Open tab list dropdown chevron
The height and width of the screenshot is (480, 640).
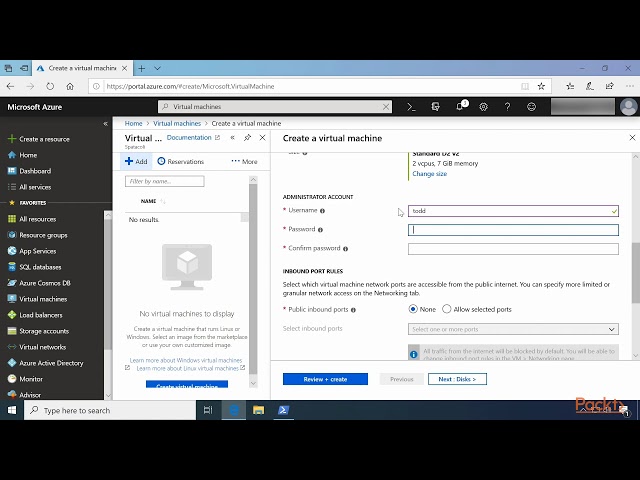[x=158, y=68]
